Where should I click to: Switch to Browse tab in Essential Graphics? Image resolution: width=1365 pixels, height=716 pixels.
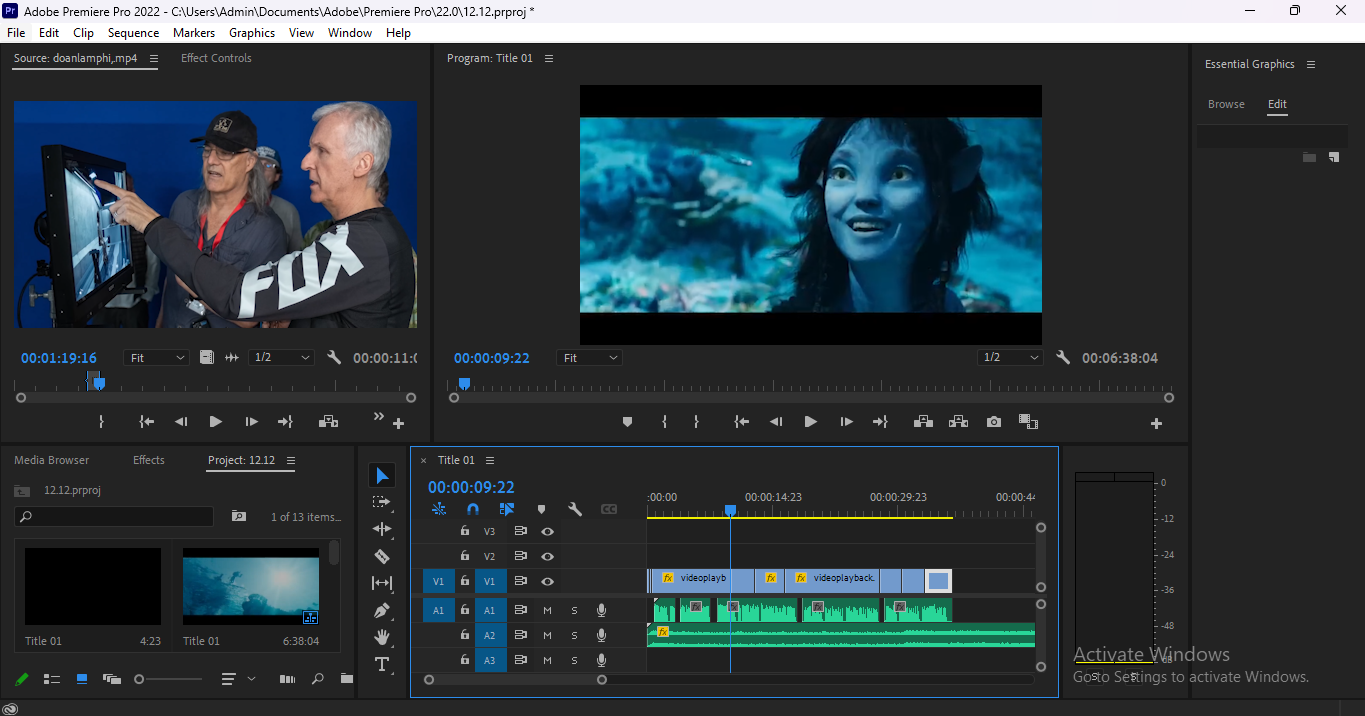(1226, 104)
